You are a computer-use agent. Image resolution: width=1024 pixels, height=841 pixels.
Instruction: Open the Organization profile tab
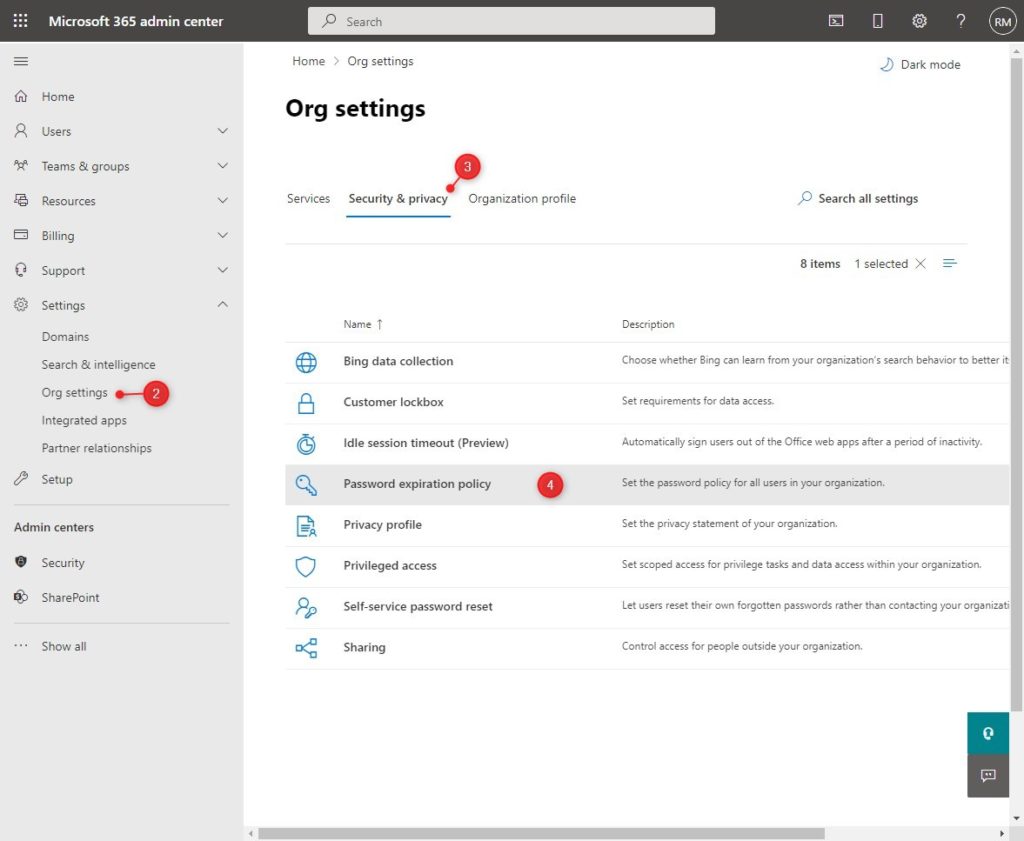click(x=522, y=198)
